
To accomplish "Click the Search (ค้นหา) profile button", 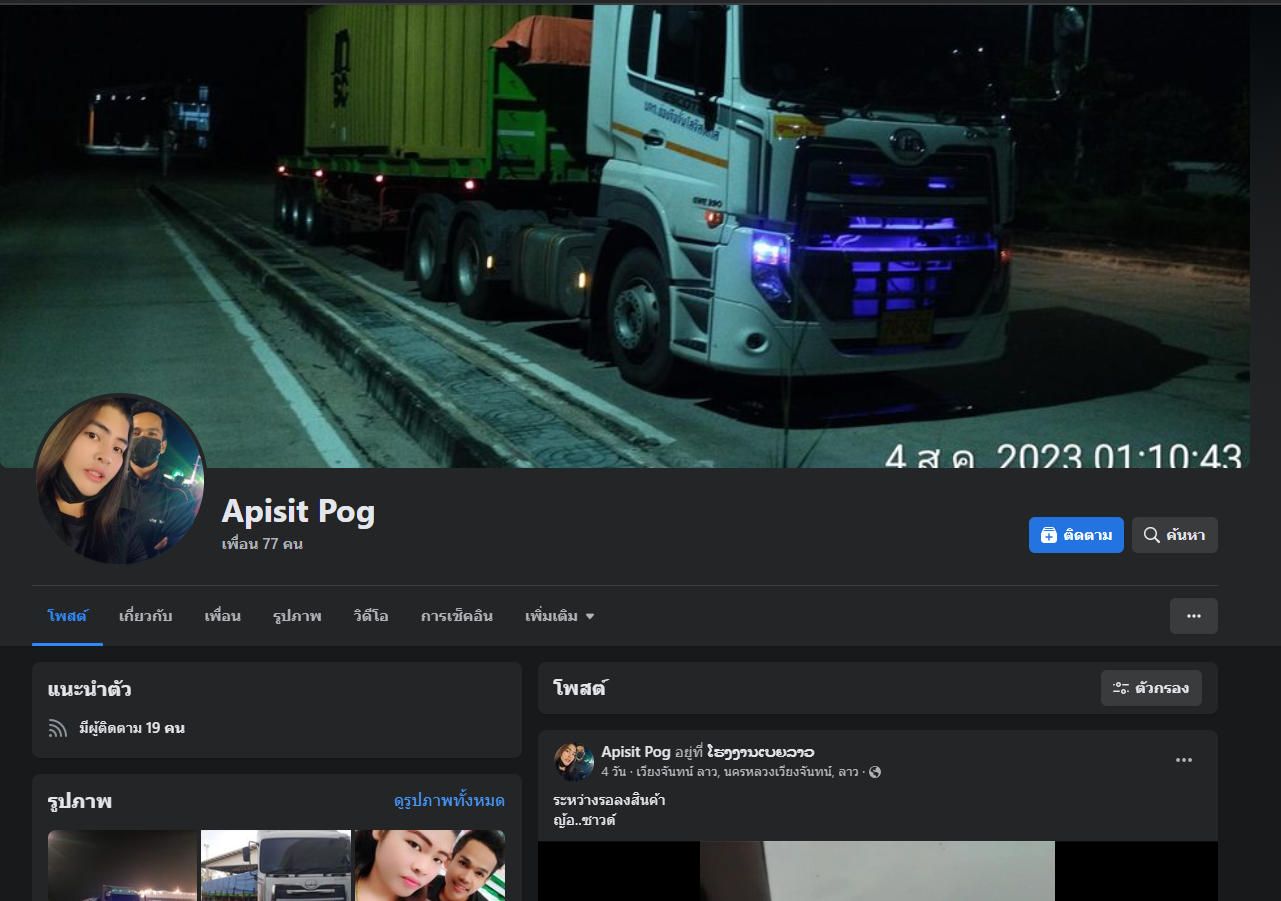I will coord(1174,535).
